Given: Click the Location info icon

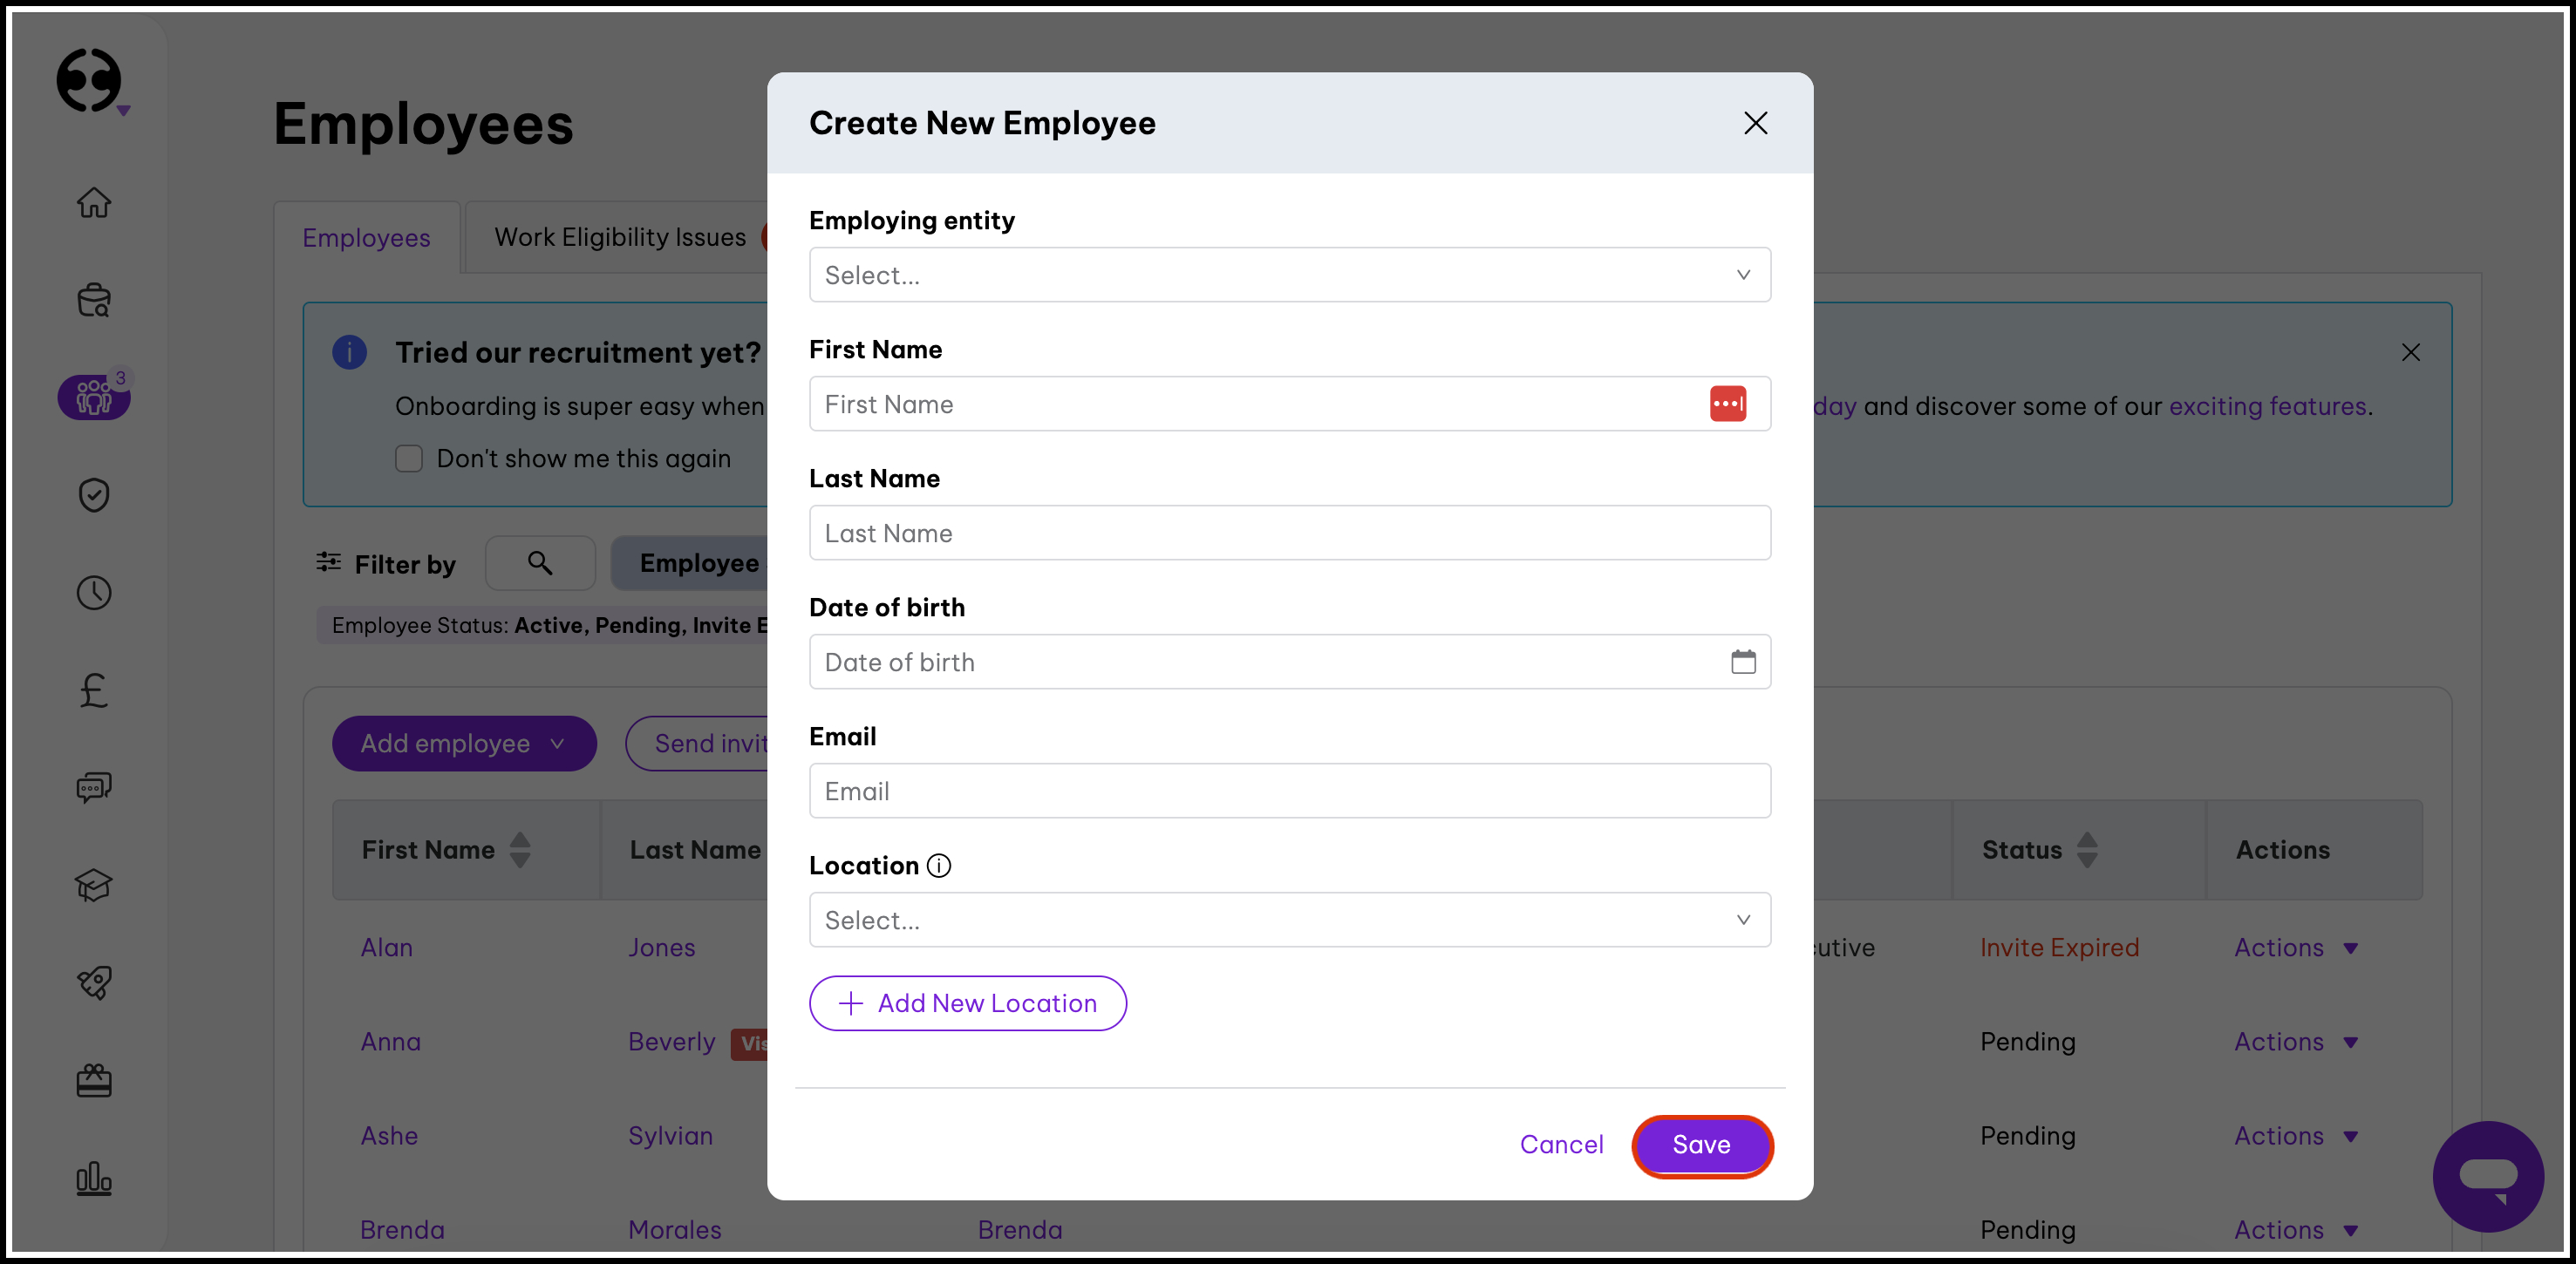Looking at the screenshot, I should click(939, 866).
